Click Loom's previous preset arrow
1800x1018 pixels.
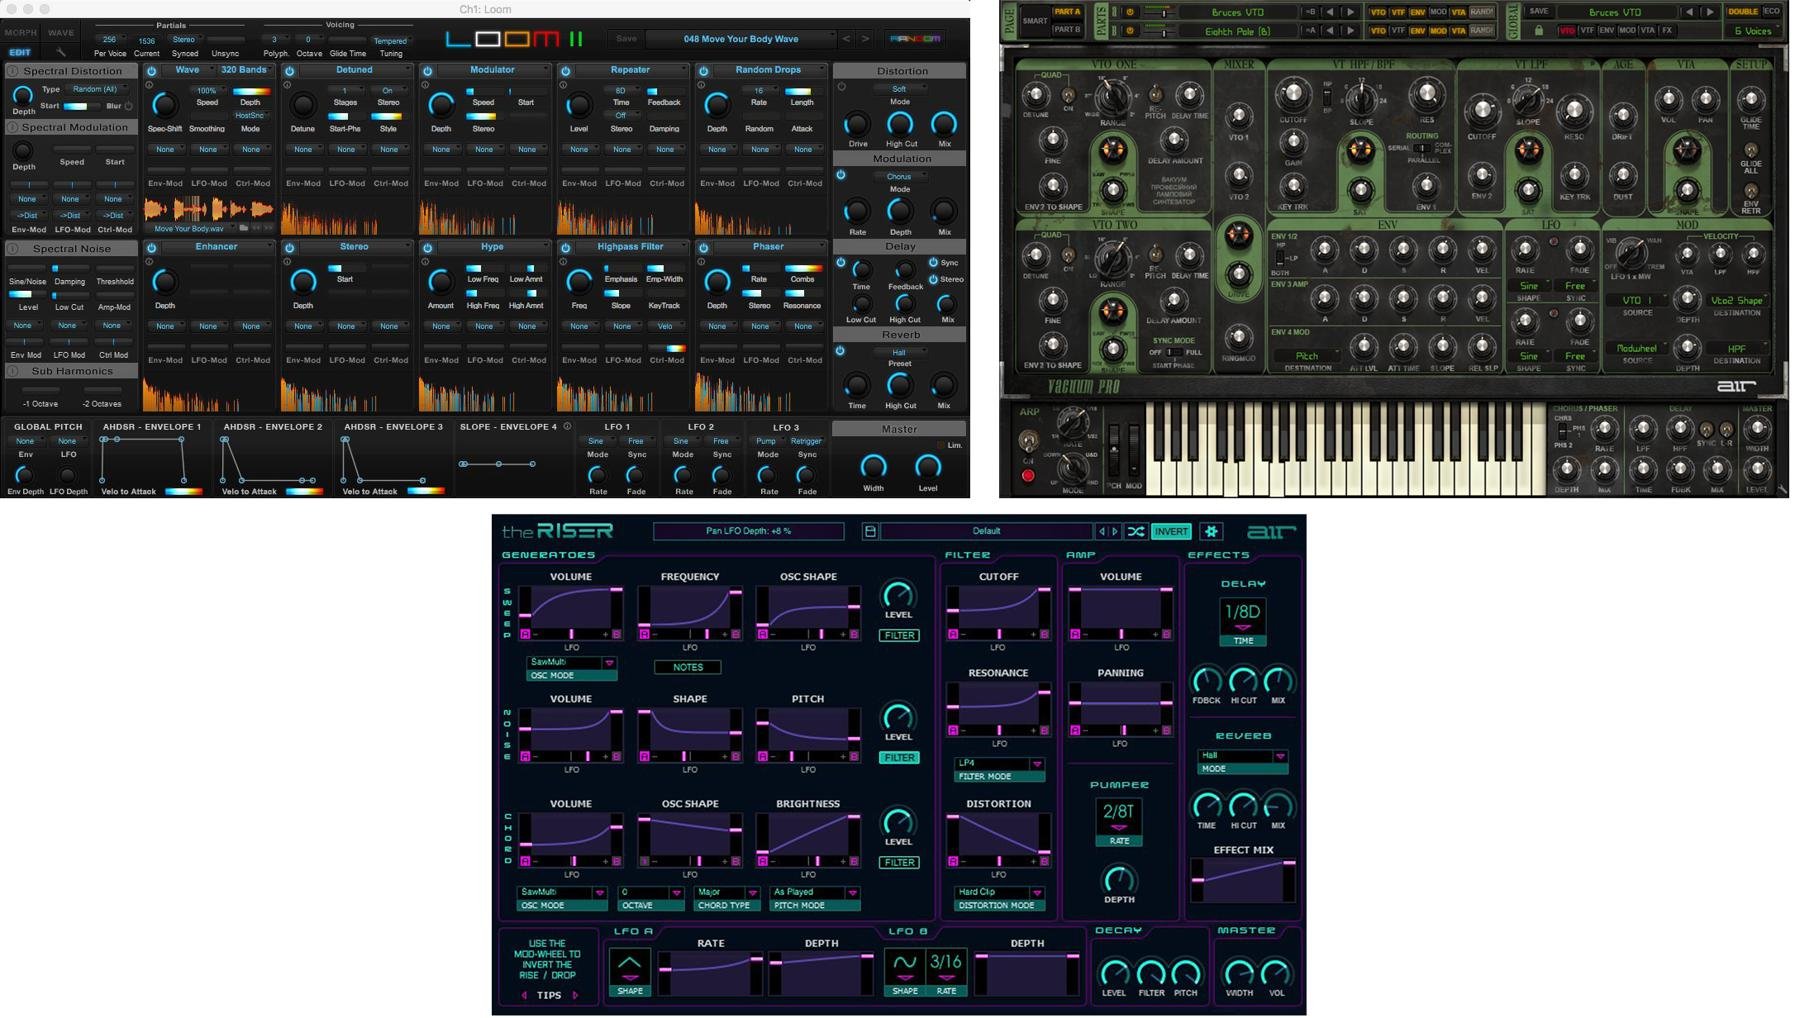coord(847,39)
